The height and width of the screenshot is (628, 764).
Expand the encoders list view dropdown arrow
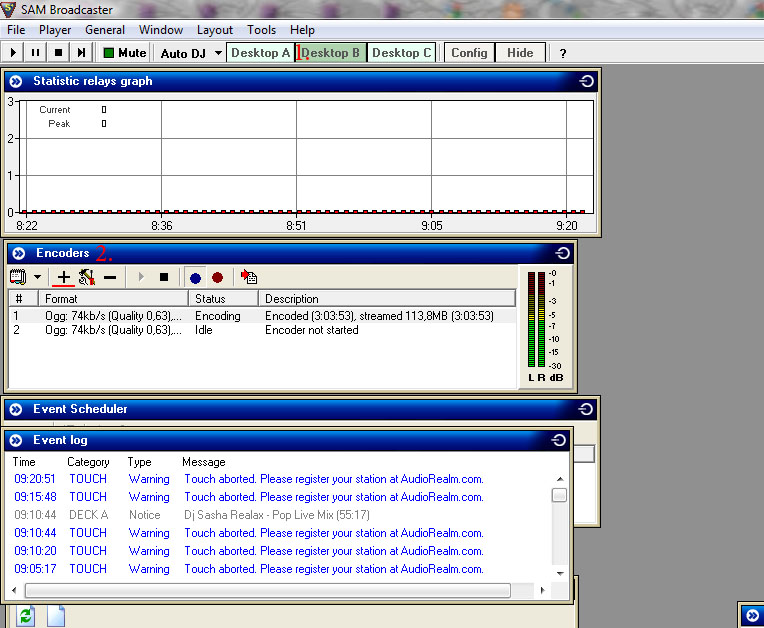coord(38,277)
